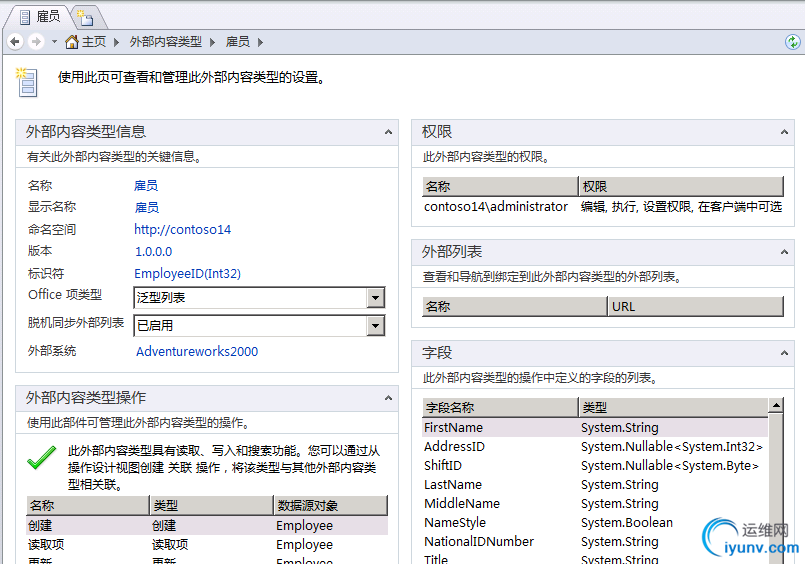Click scroll-up arrow in 字段 list
The image size is (805, 564).
(x=776, y=405)
